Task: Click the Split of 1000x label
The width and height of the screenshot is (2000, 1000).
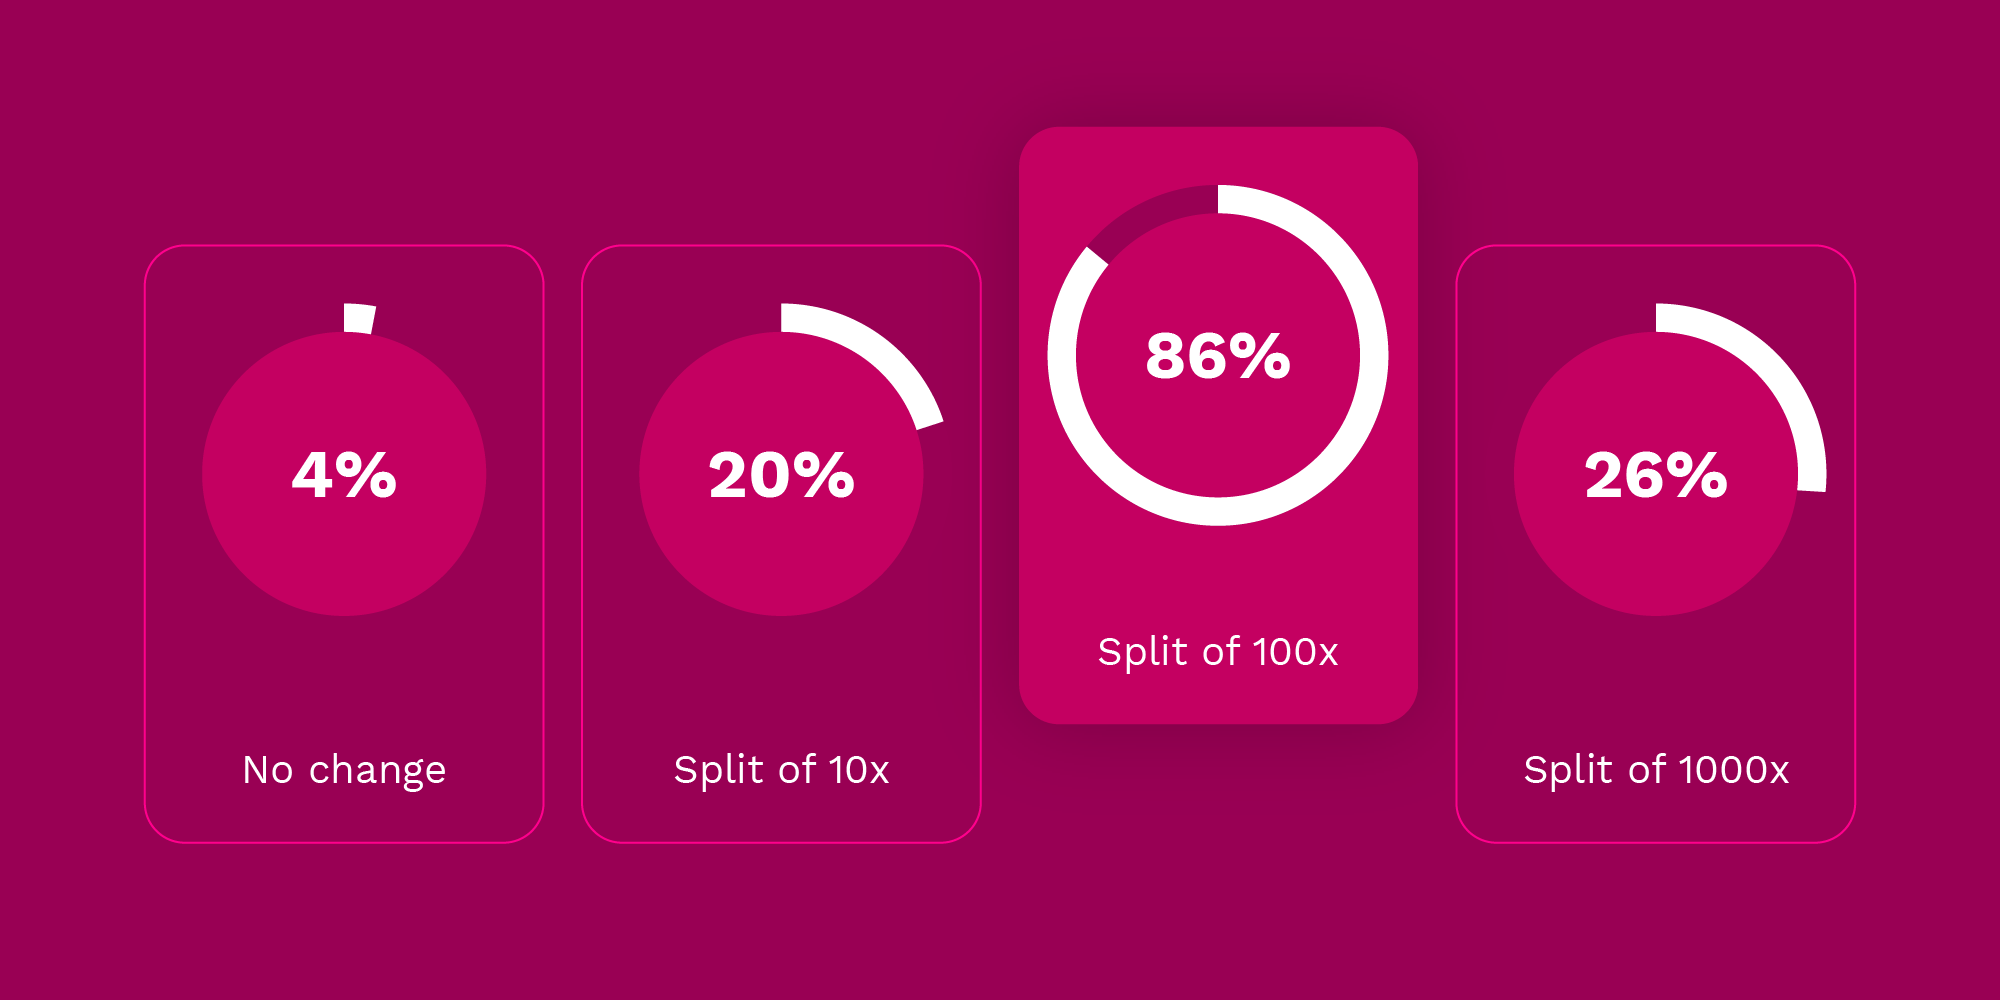Action: (1656, 770)
